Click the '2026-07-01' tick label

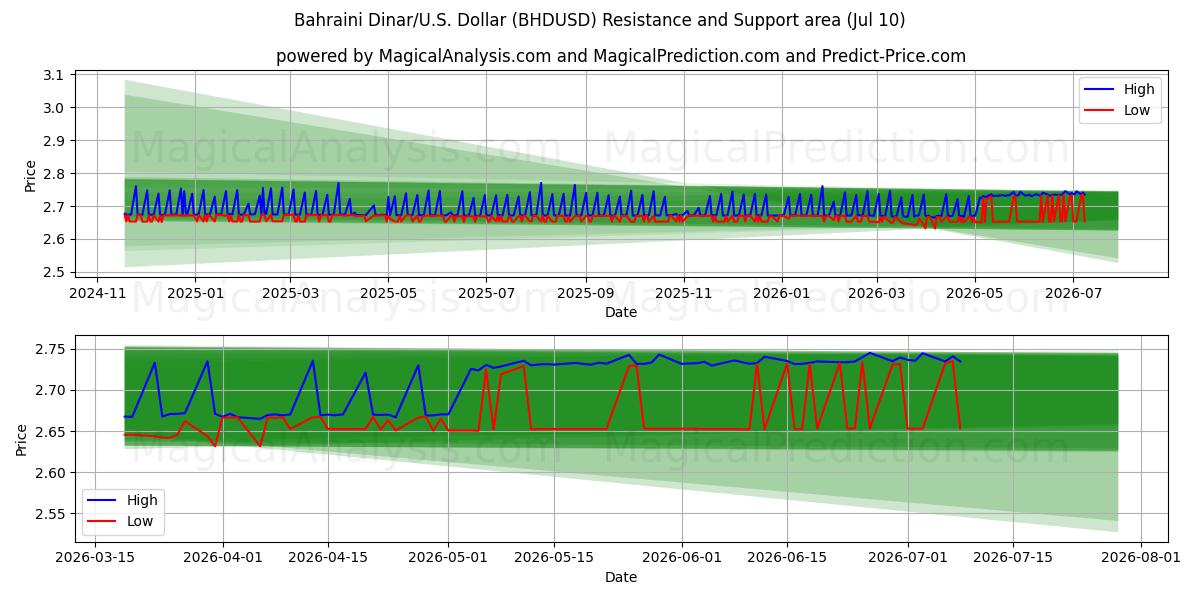[907, 558]
